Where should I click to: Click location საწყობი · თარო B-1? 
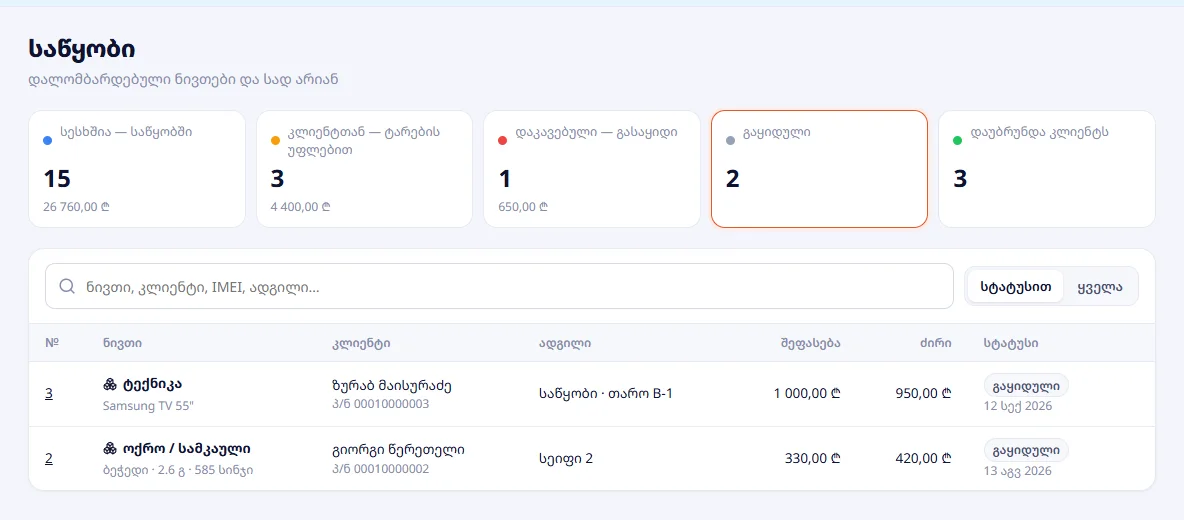[x=606, y=393]
